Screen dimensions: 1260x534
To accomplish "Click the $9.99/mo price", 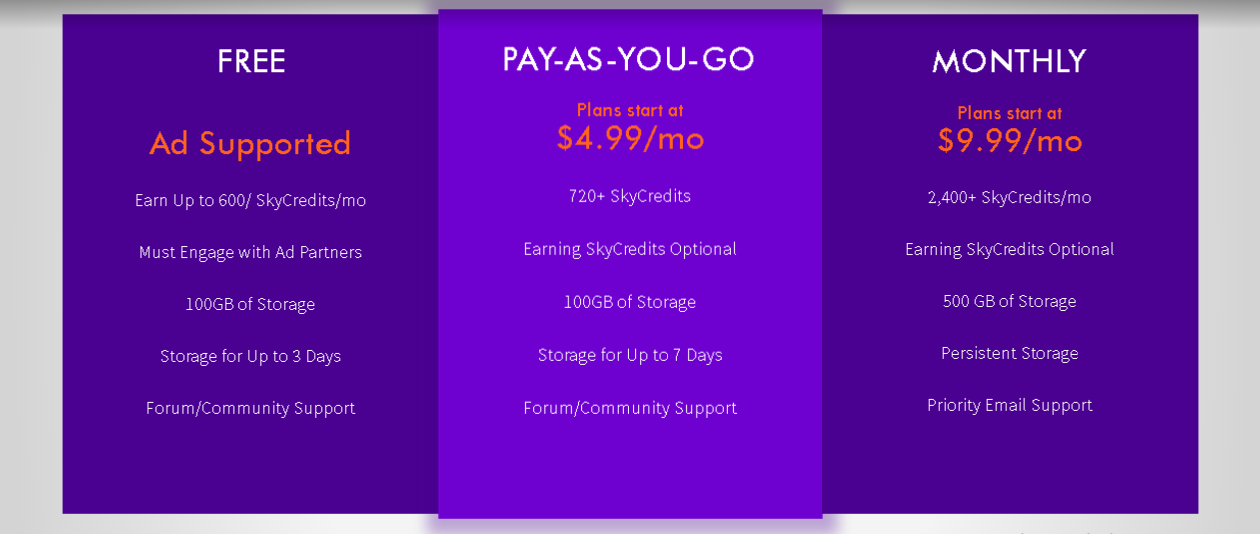I will pos(1010,141).
